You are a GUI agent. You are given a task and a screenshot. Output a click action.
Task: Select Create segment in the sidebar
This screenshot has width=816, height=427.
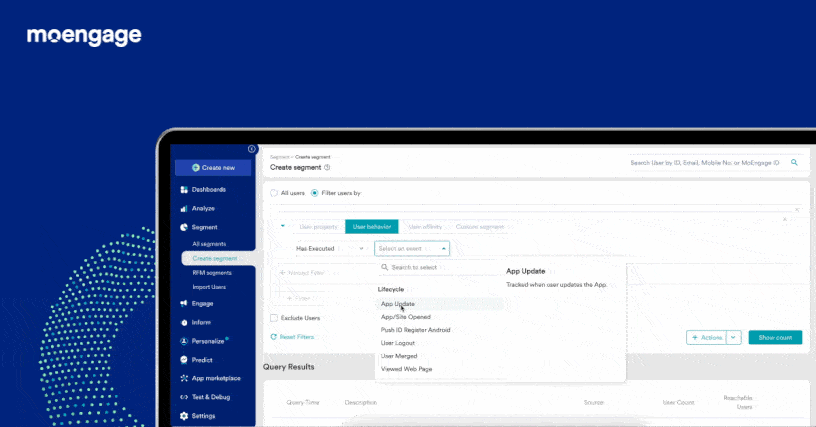(x=214, y=258)
